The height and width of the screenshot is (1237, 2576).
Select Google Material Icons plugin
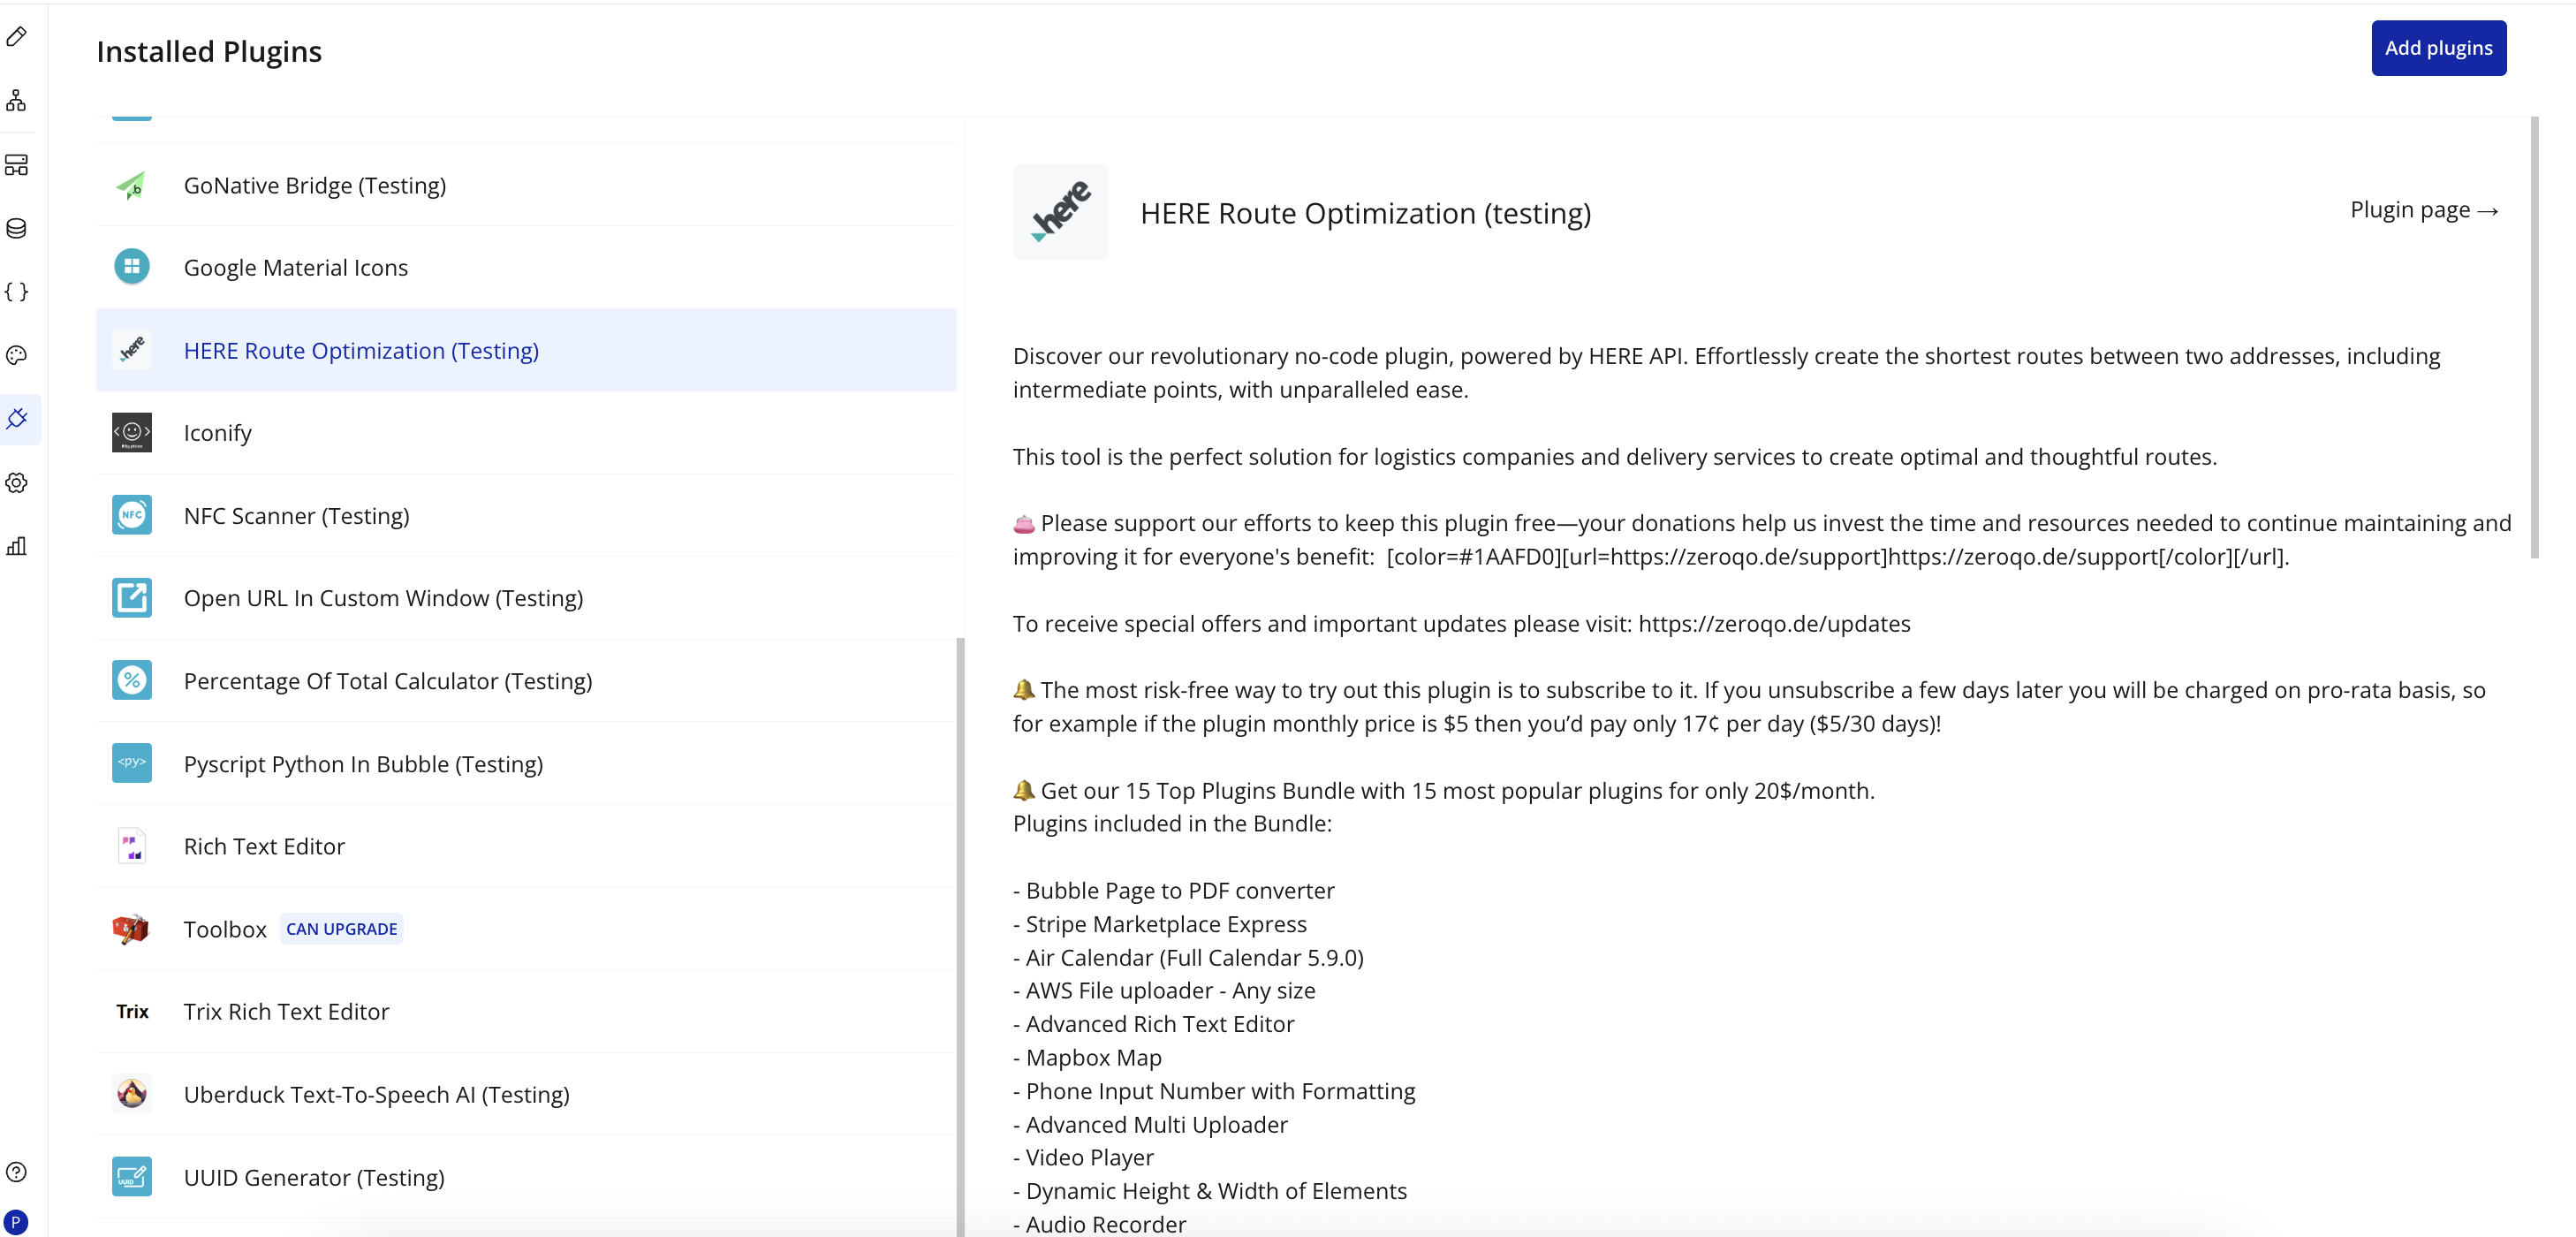[295, 268]
